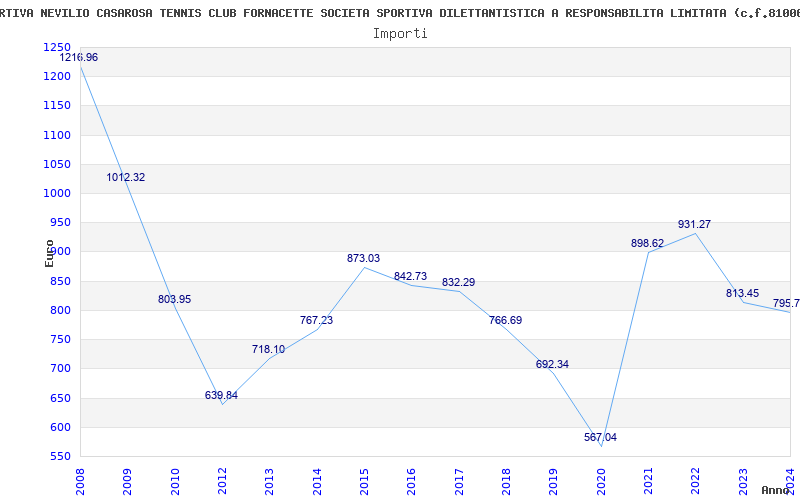The image size is (800, 500).
Task: Select the 2019 x-axis label
Action: 553,482
